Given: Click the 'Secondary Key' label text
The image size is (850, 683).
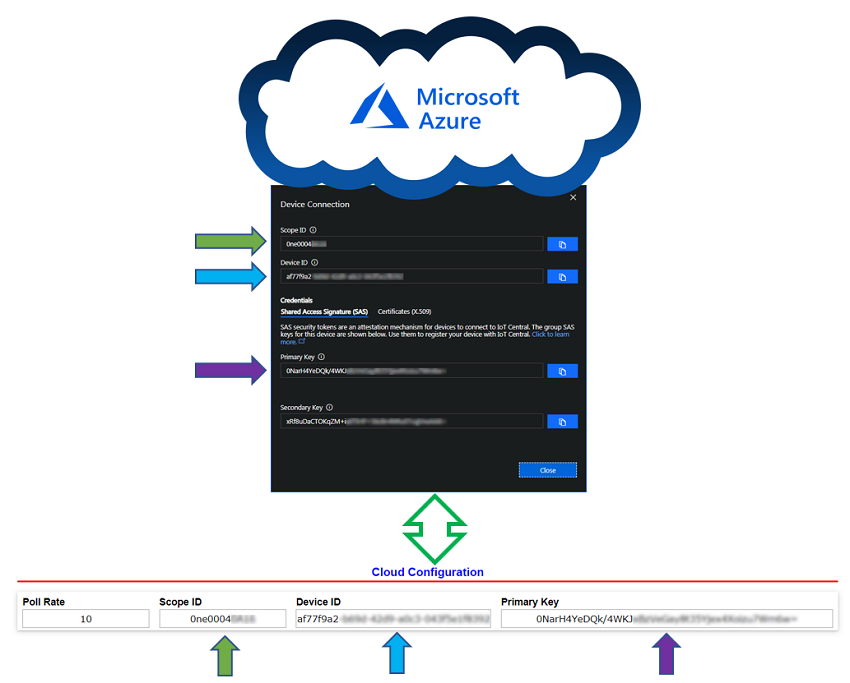Looking at the screenshot, I should pyautogui.click(x=301, y=408).
